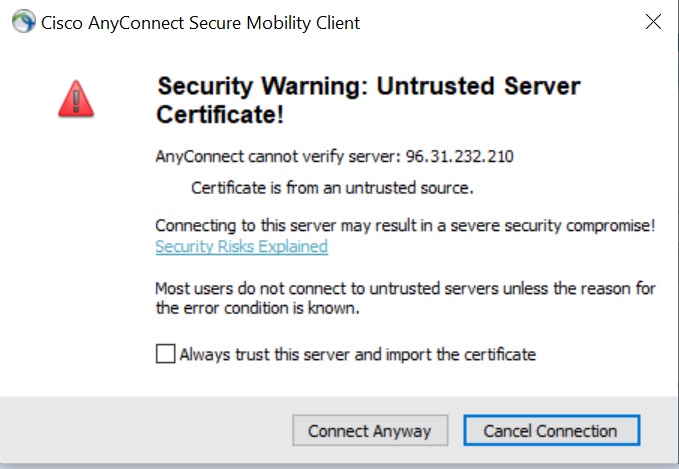
Task: Click 'Certificate is from an untrusted source' line
Action: point(332,188)
